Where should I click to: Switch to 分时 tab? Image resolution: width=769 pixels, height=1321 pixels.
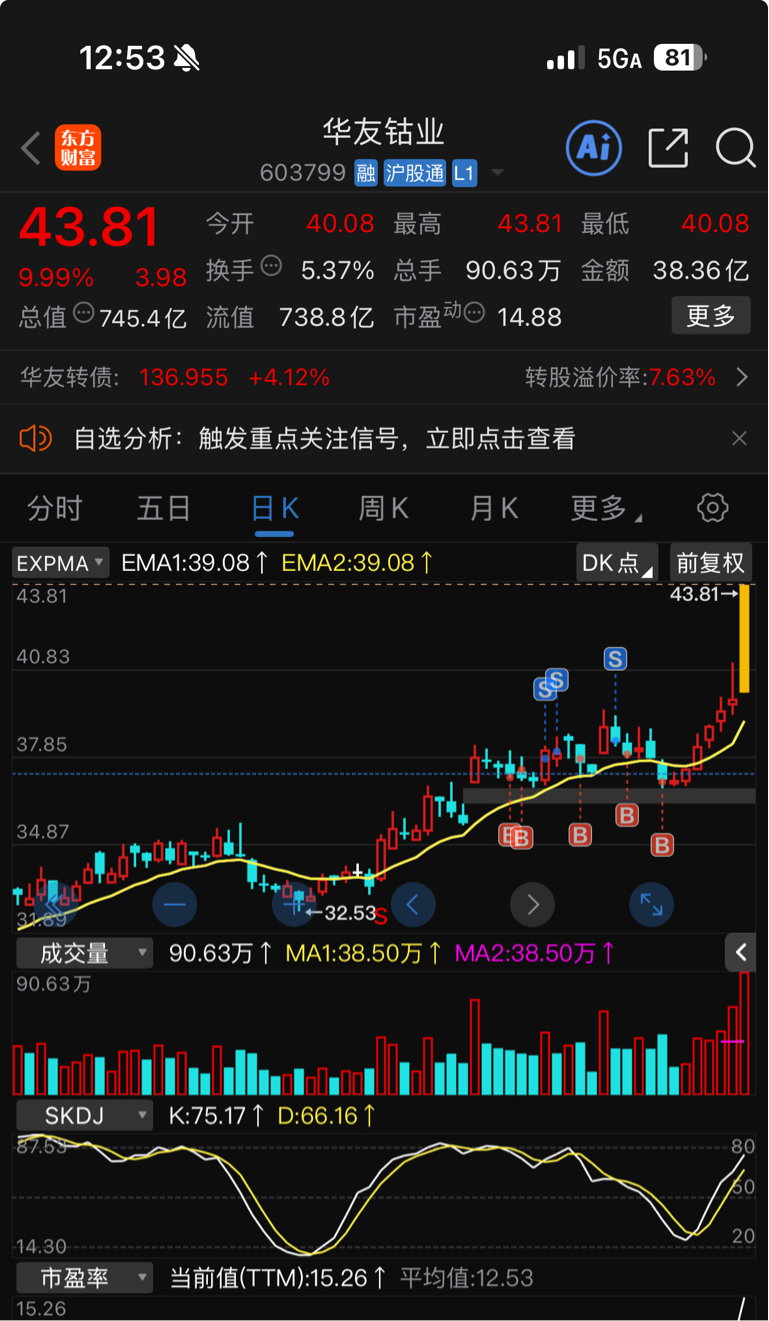54,508
